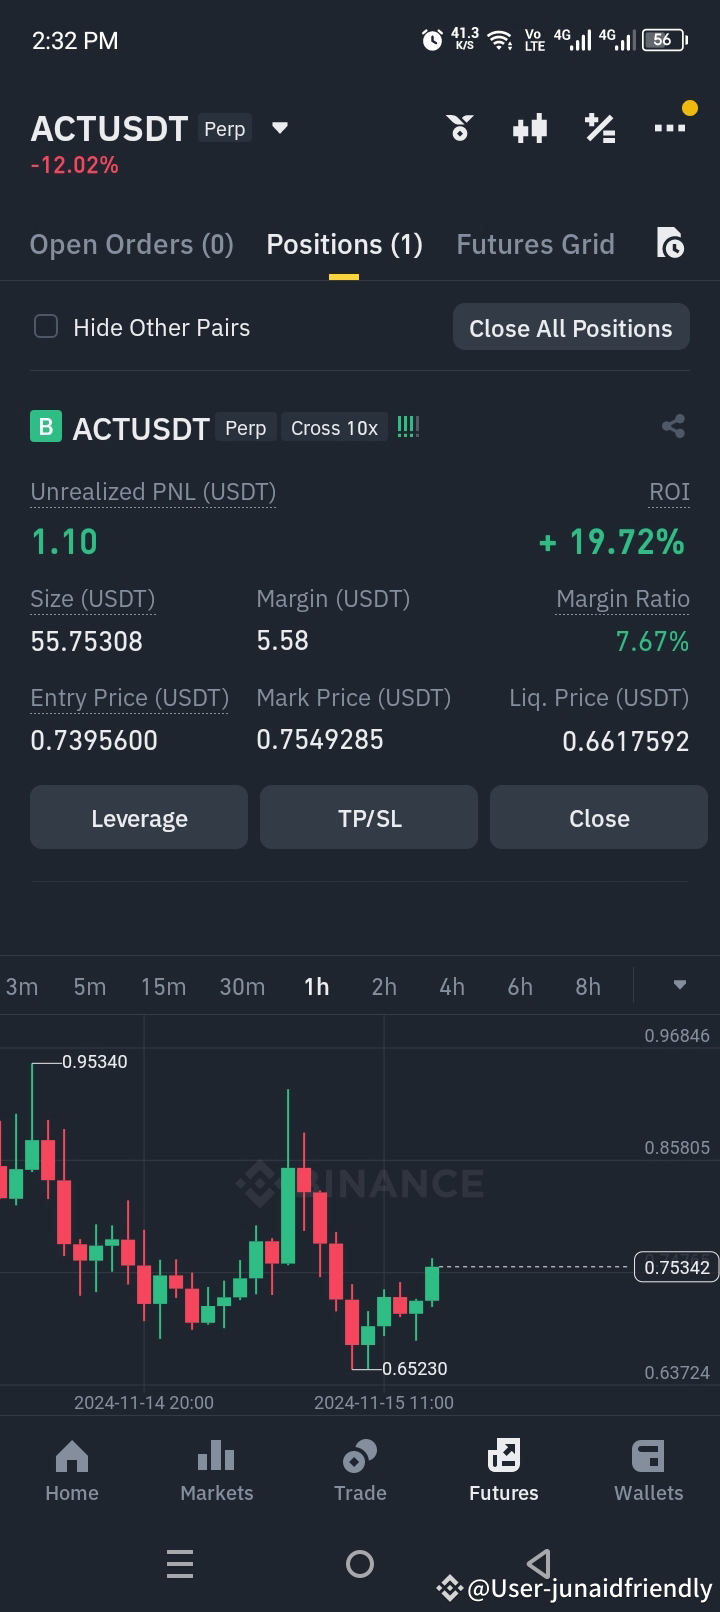Tap the 0.7549285 mark price value
The height and width of the screenshot is (1612, 720).
point(320,740)
